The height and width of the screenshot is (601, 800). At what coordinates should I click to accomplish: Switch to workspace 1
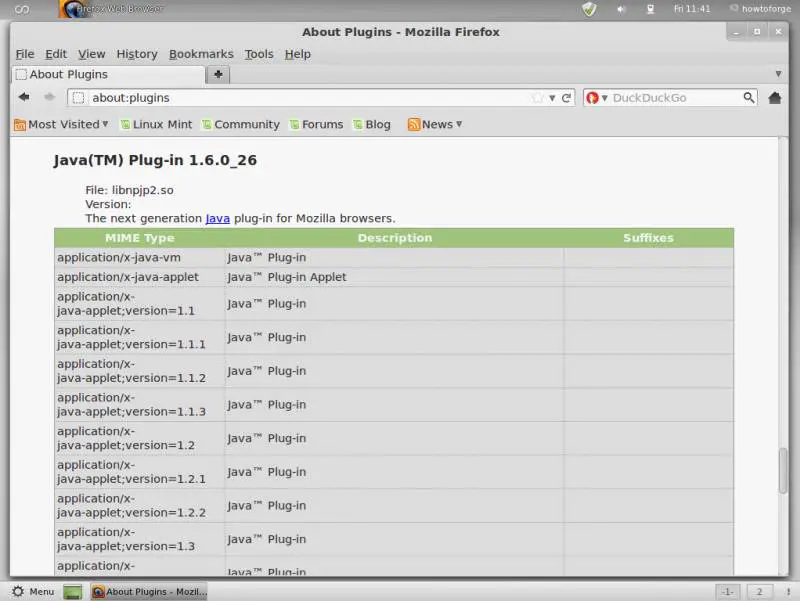[728, 592]
